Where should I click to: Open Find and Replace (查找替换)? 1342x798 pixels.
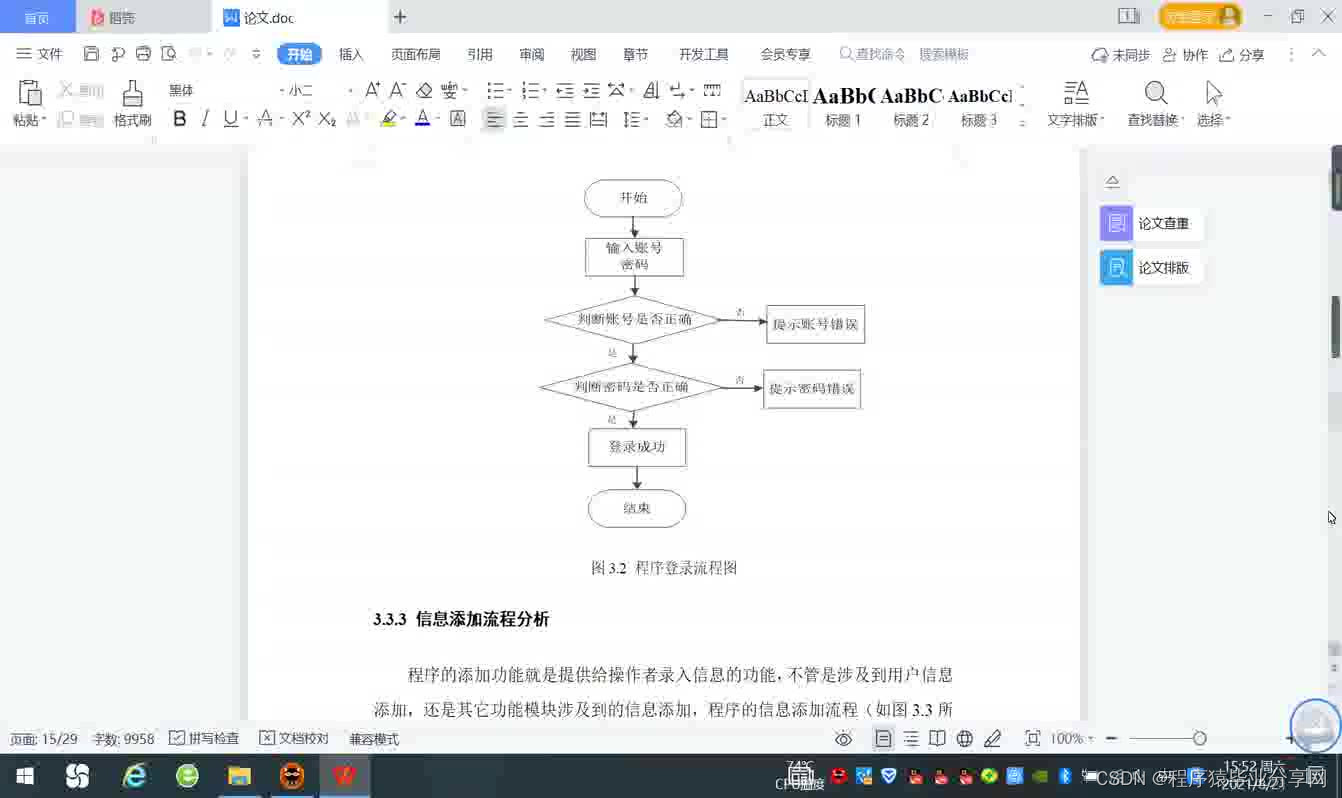click(1155, 104)
